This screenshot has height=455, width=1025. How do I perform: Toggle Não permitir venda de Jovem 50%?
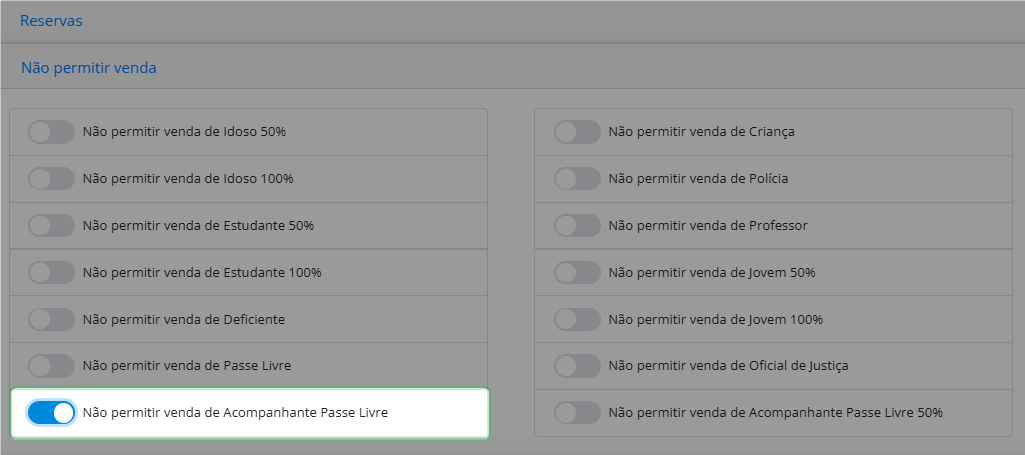click(577, 273)
